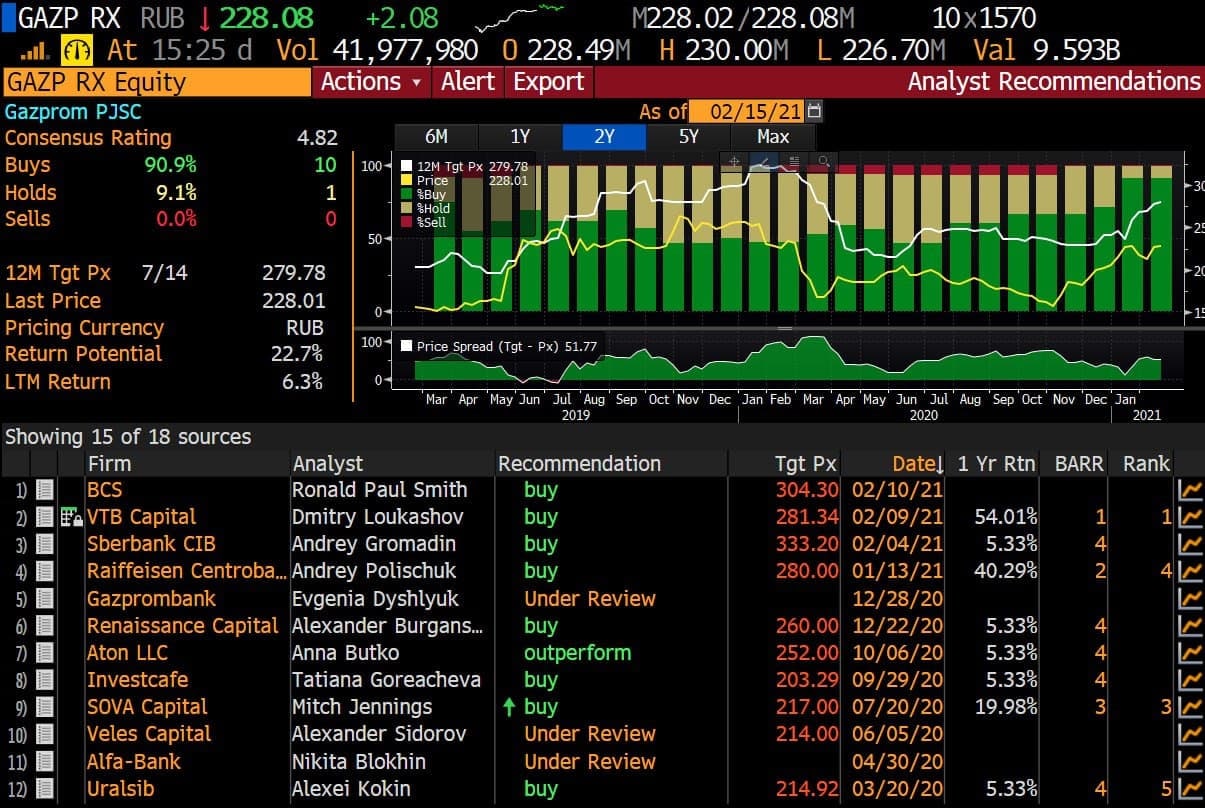
Task: Open the chart icon at end of Sberbank CIB row
Action: click(1190, 544)
